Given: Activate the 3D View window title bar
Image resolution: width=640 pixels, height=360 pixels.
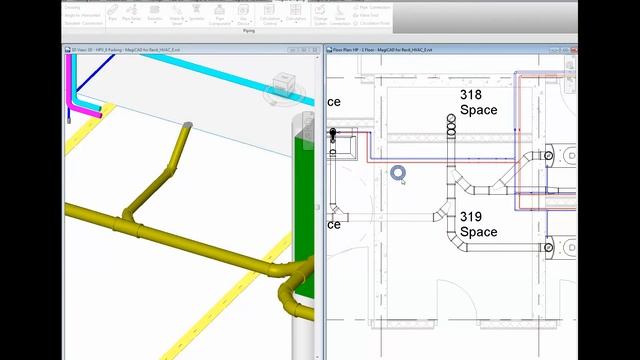Looking at the screenshot, I should (x=192, y=50).
